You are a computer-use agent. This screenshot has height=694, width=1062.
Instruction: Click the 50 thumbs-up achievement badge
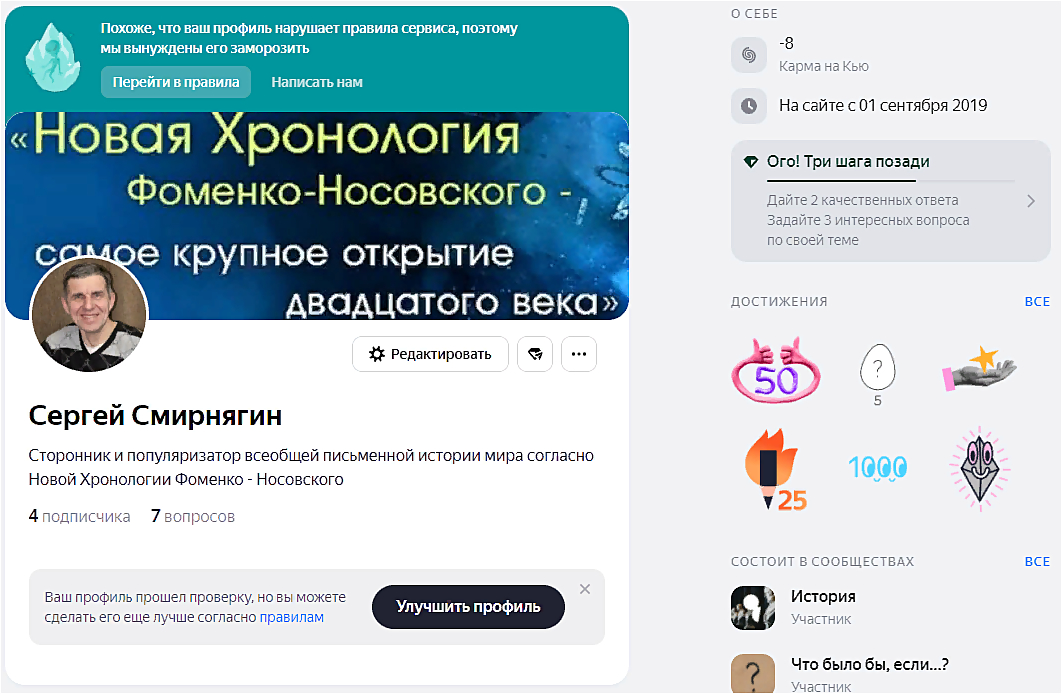pyautogui.click(x=776, y=370)
